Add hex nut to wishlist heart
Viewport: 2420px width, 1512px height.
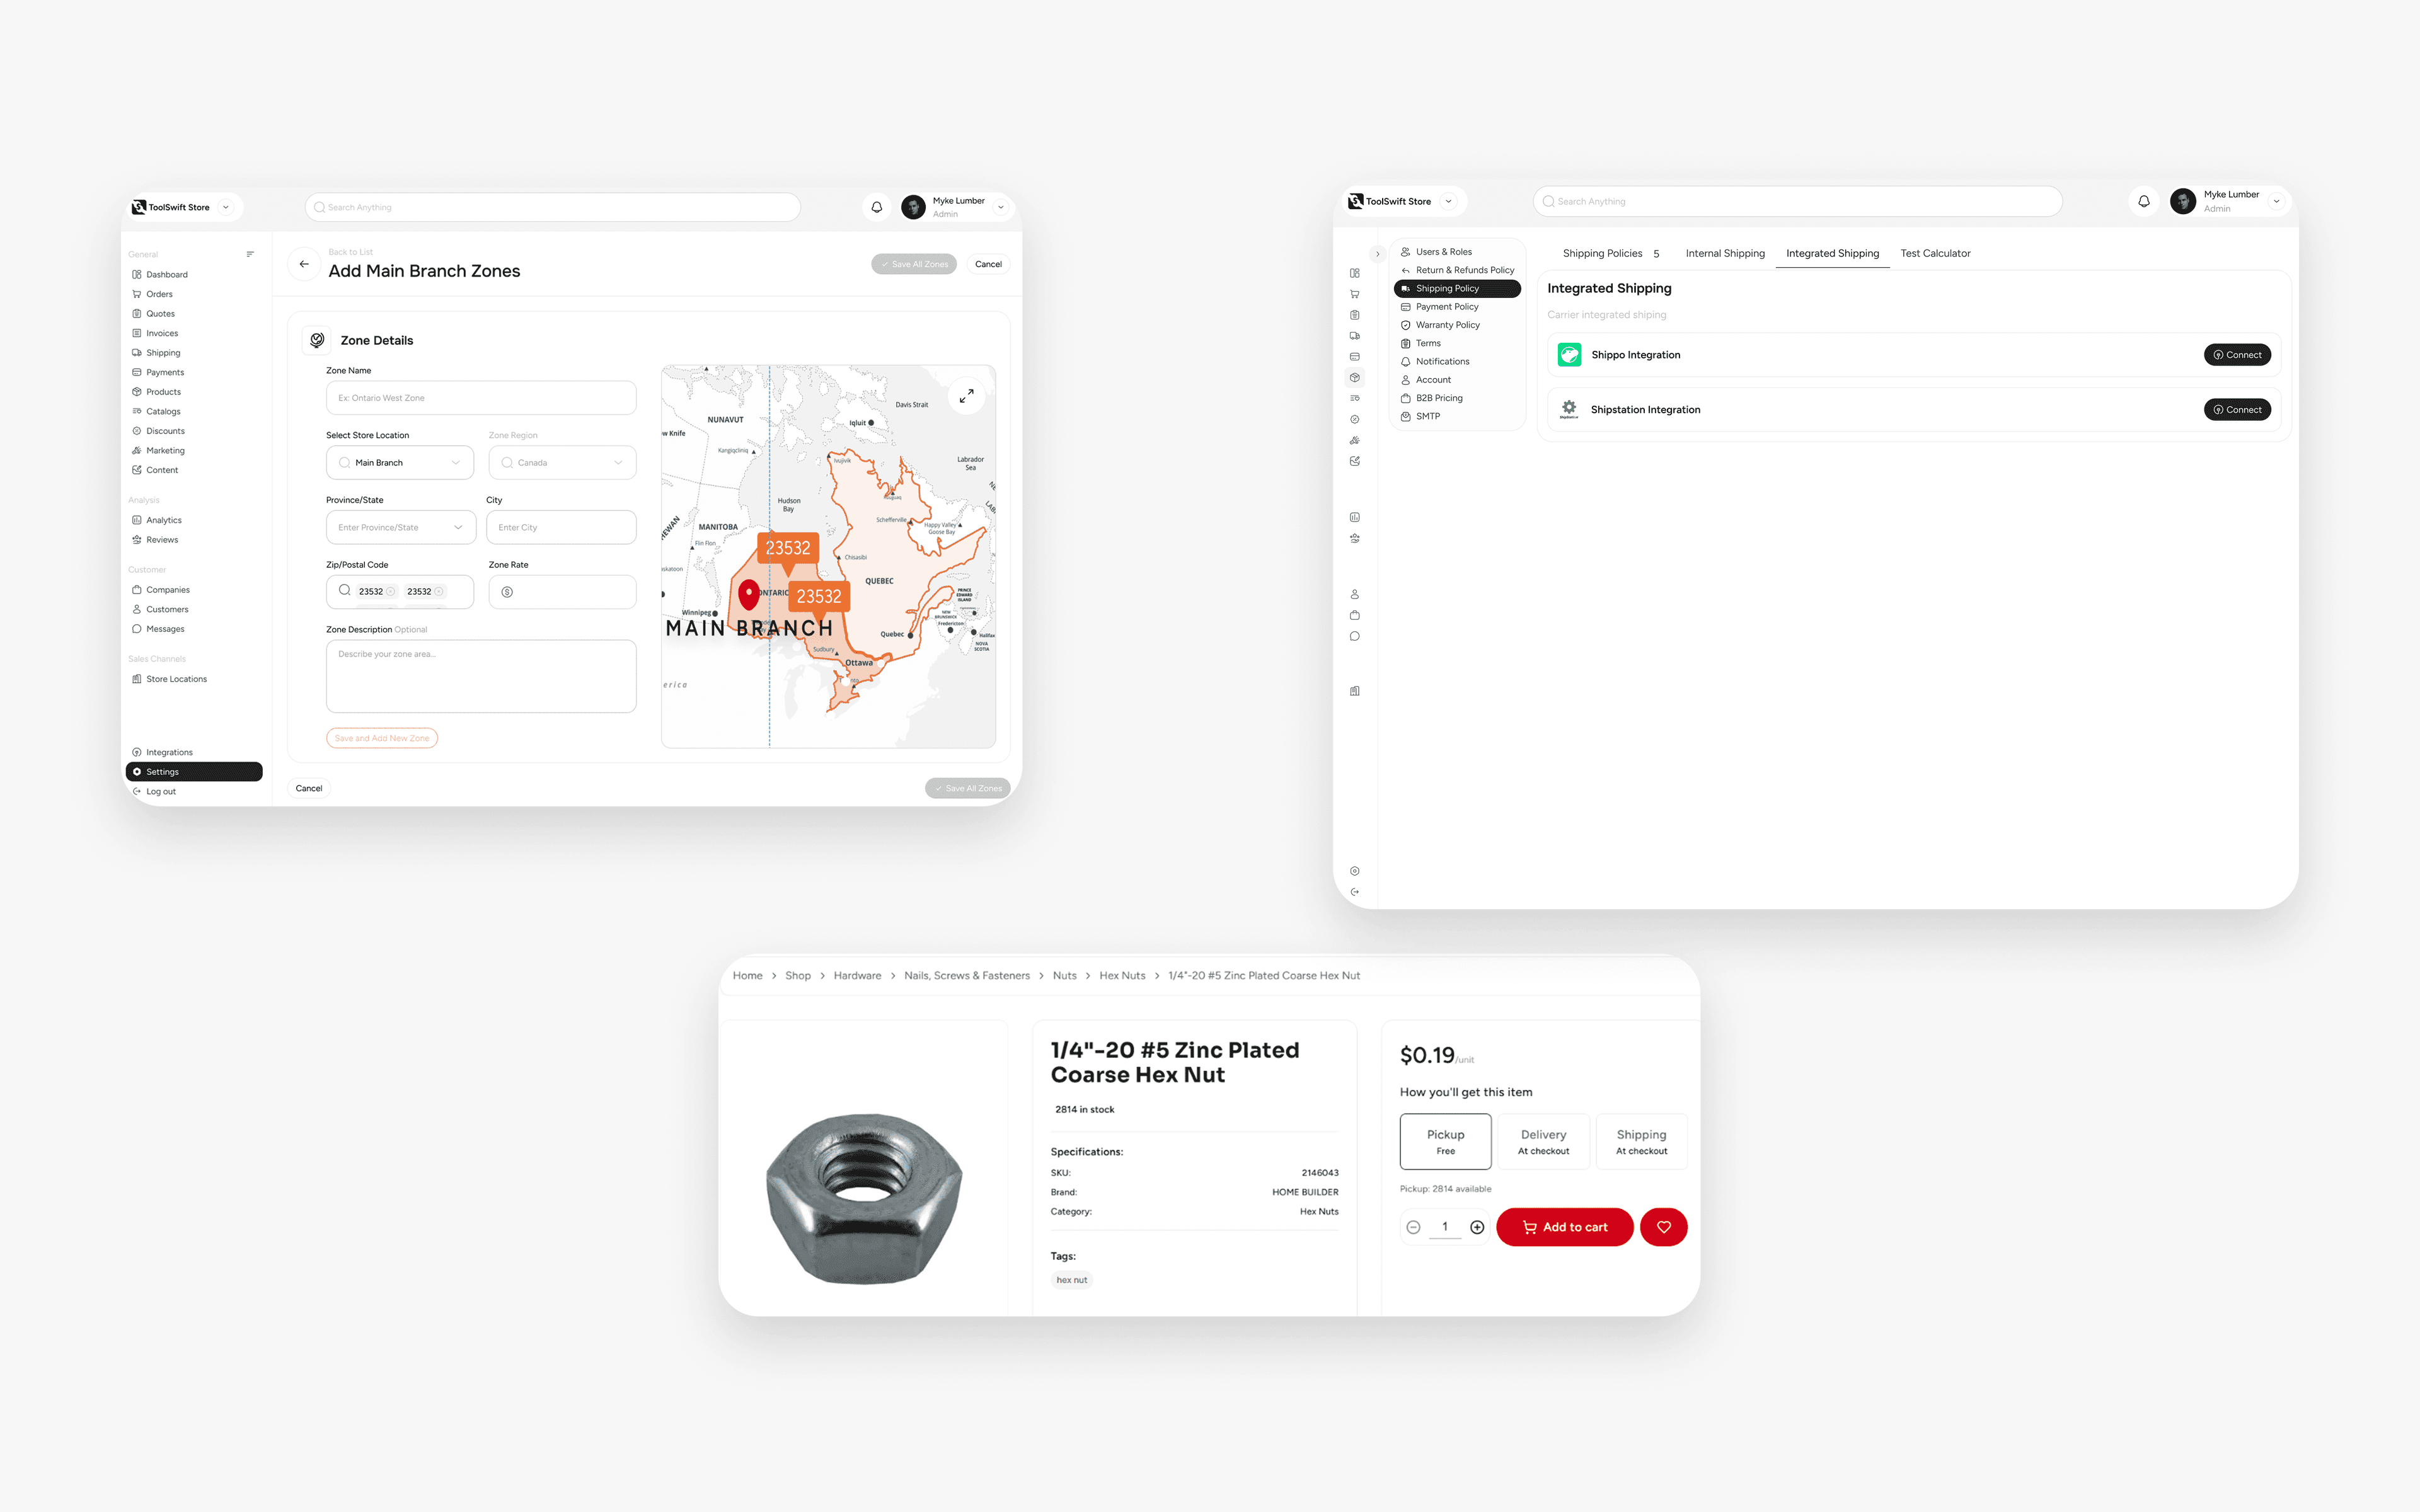[x=1663, y=1227]
